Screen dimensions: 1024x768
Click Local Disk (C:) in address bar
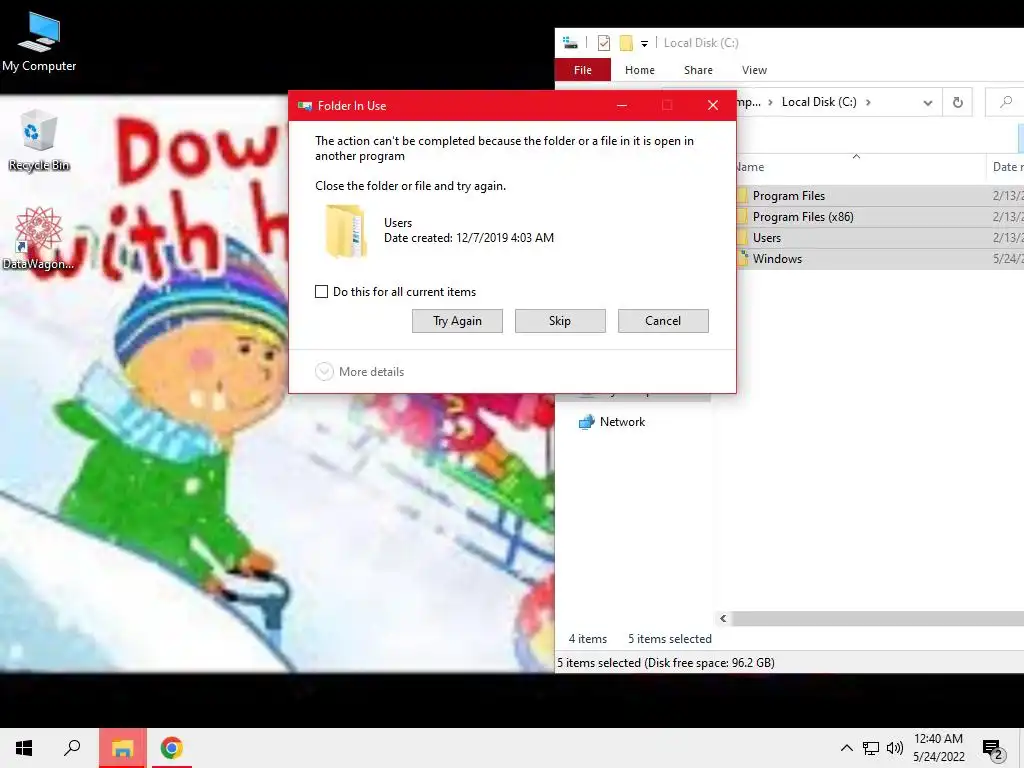click(x=819, y=102)
